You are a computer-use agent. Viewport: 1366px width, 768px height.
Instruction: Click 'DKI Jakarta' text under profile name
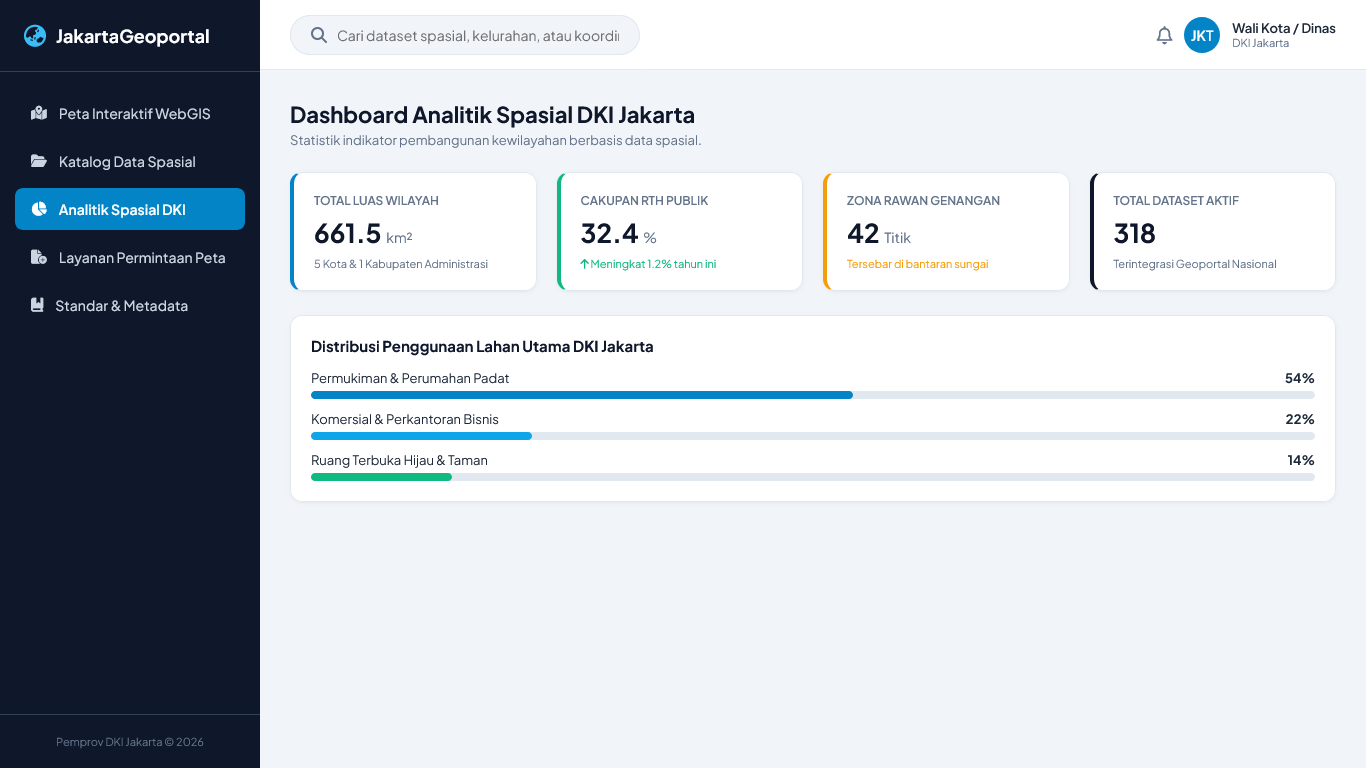click(1260, 43)
